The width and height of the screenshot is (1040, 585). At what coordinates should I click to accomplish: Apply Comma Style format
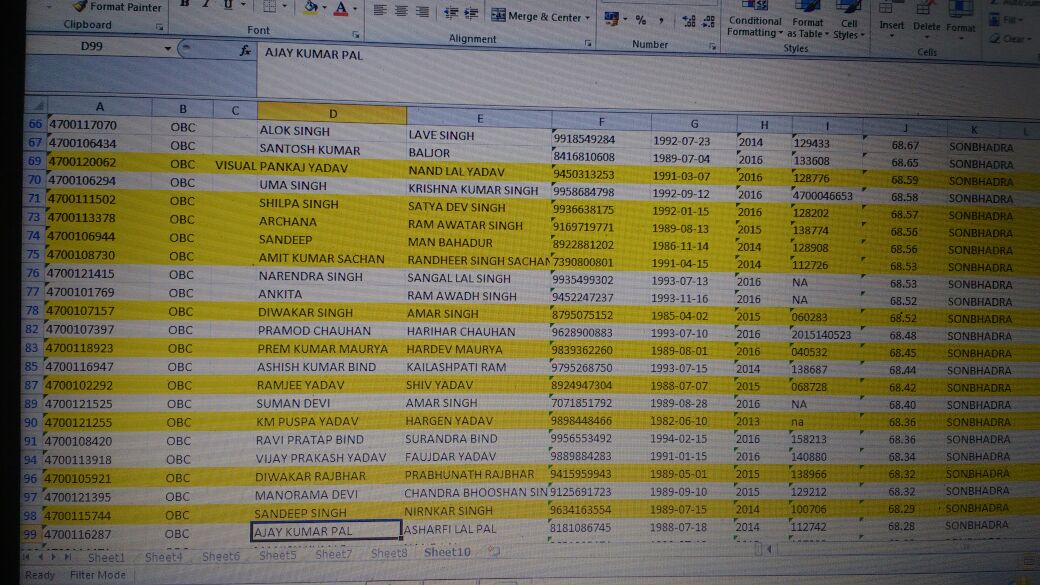pos(661,21)
